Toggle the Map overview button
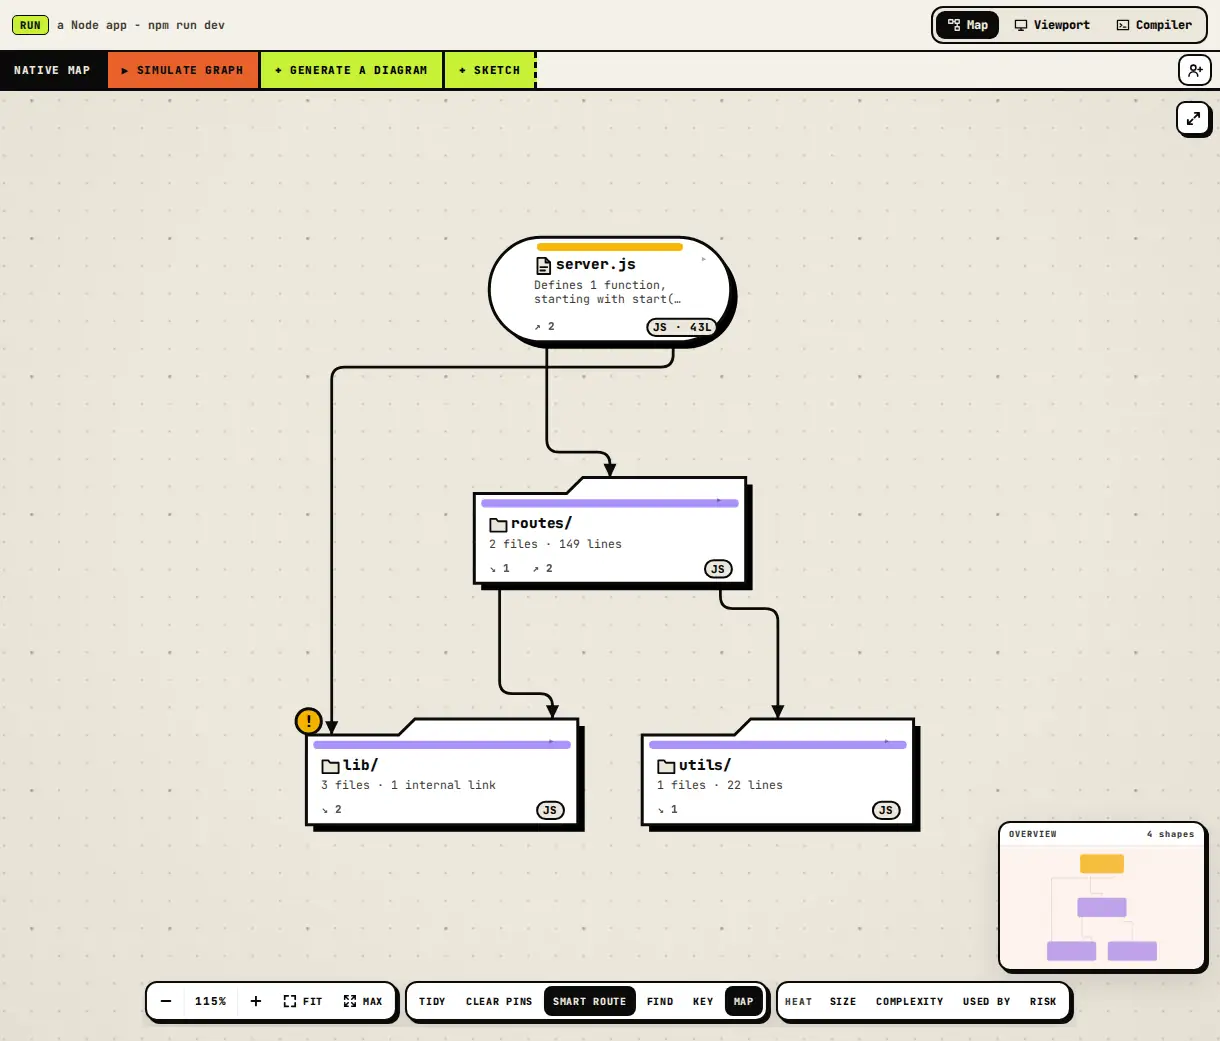This screenshot has height=1041, width=1220. (x=744, y=1001)
